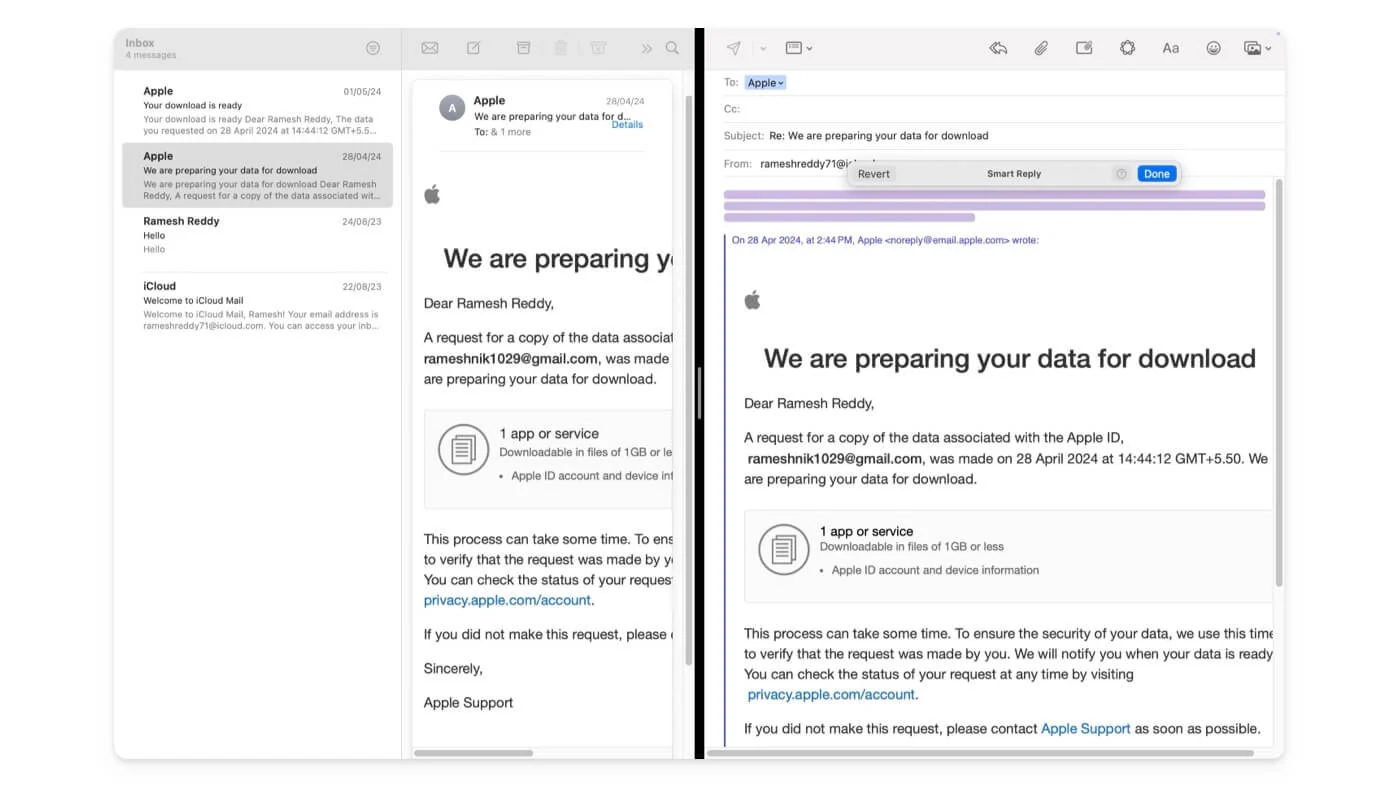This screenshot has height=787, width=1399.
Task: Attach a file with the paperclip icon
Action: point(1041,48)
